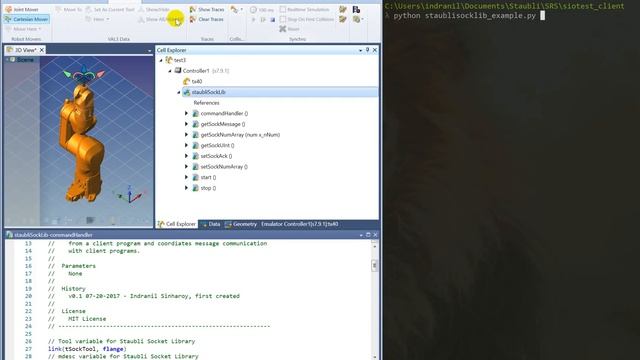Click the lower folder icon beside Synchro
Image resolution: width=640 pixels, height=360 pixels.
pyautogui.click(x=343, y=19)
